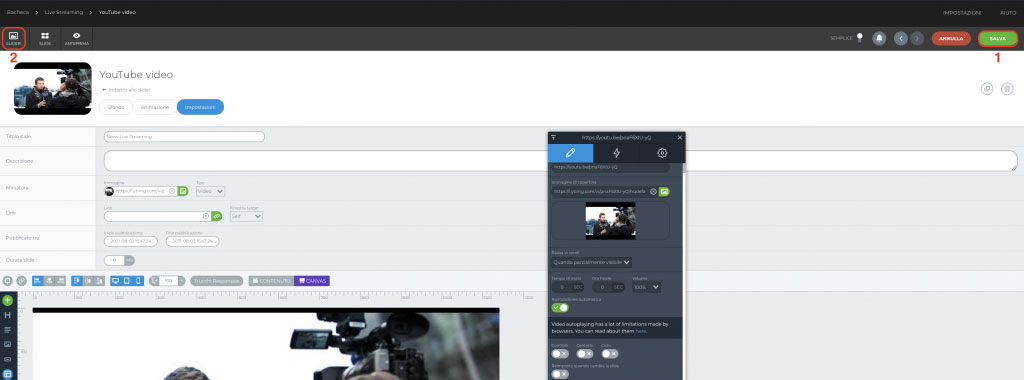
Task: Click the Live Streaming breadcrumb link
Action: pyautogui.click(x=63, y=12)
